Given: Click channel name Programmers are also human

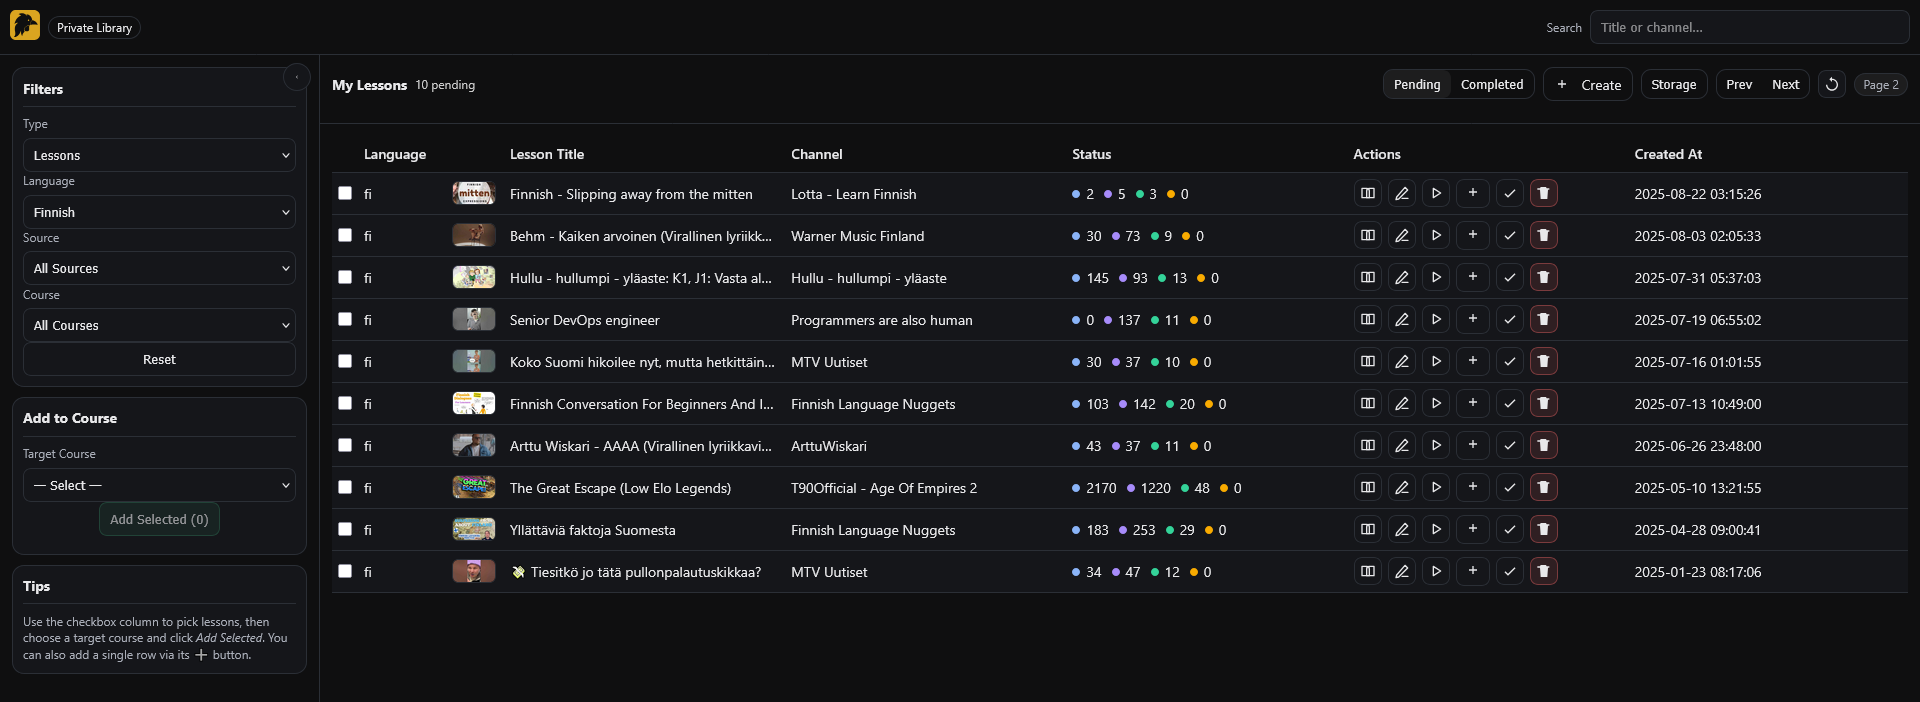Looking at the screenshot, I should (x=881, y=320).
